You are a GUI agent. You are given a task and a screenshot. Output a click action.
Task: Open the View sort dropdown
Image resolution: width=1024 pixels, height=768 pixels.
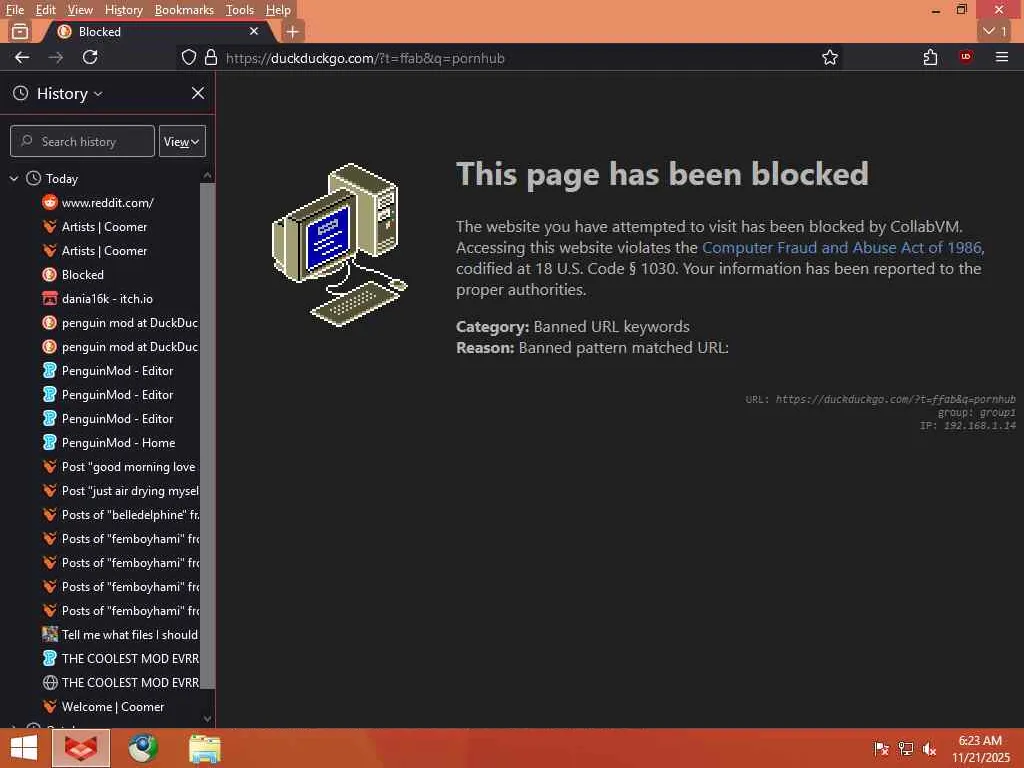coord(182,141)
